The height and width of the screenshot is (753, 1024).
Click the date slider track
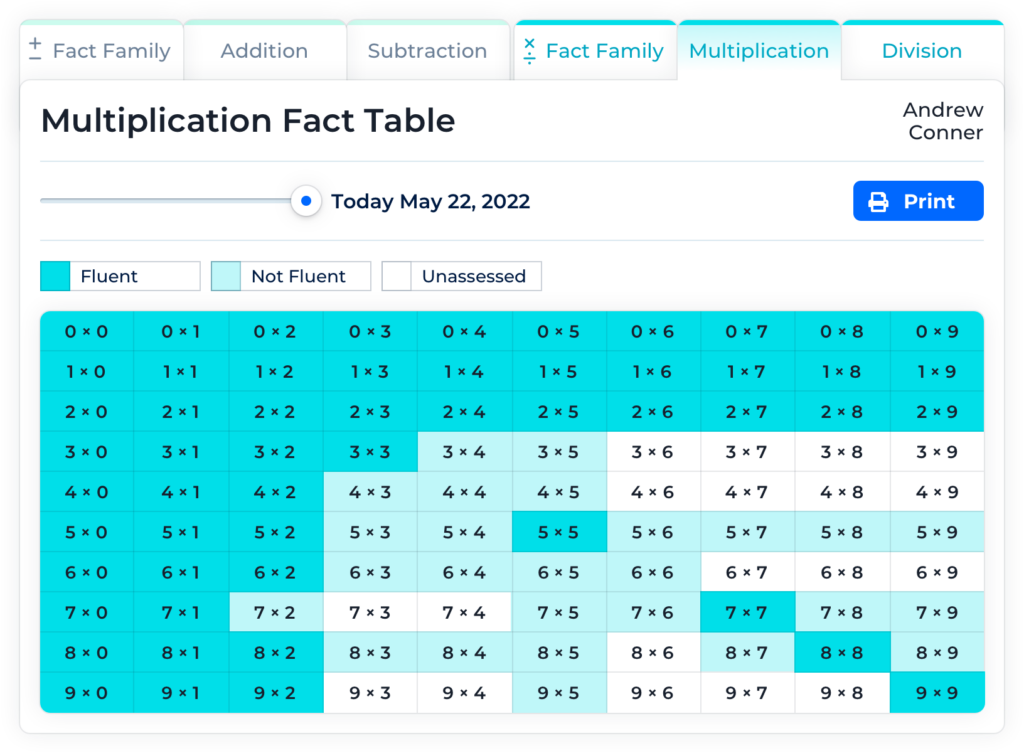[165, 201]
